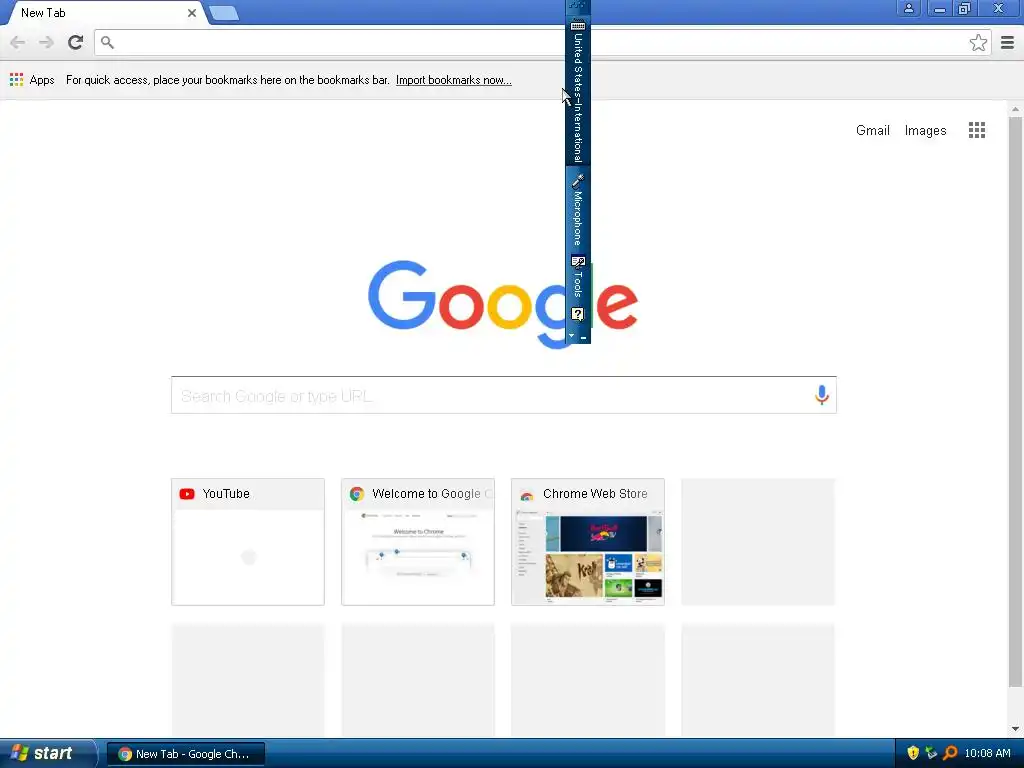Click the Safely Remove Hardware tray icon
The height and width of the screenshot is (768, 1024).
click(931, 753)
